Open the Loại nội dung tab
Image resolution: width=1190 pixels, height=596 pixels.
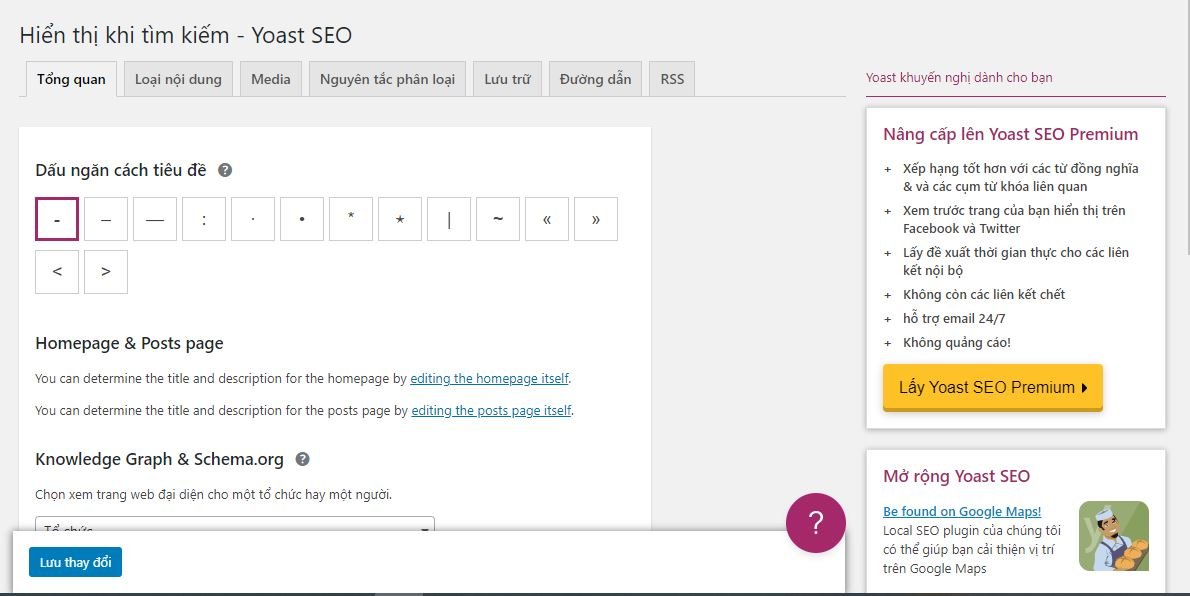tap(178, 79)
